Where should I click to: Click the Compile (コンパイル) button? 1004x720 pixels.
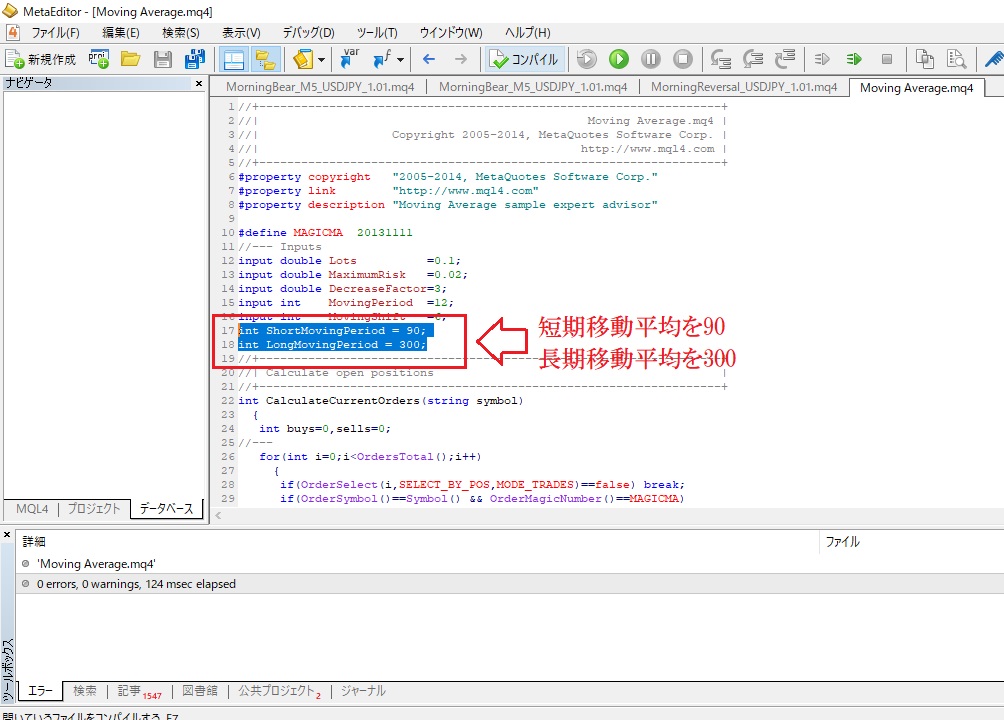coord(524,60)
